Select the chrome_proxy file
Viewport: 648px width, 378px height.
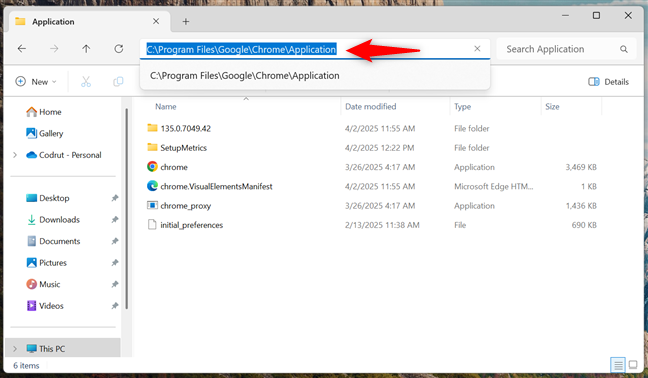(x=186, y=206)
